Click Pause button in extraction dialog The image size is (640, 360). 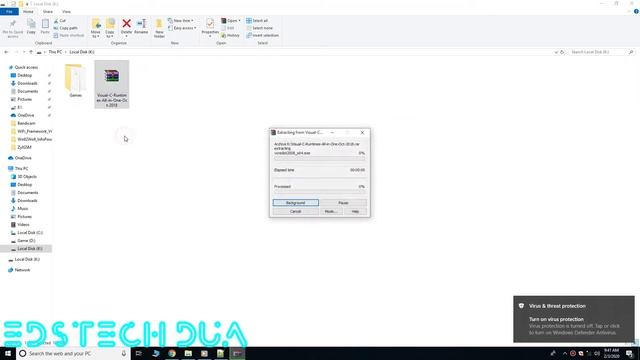click(343, 202)
